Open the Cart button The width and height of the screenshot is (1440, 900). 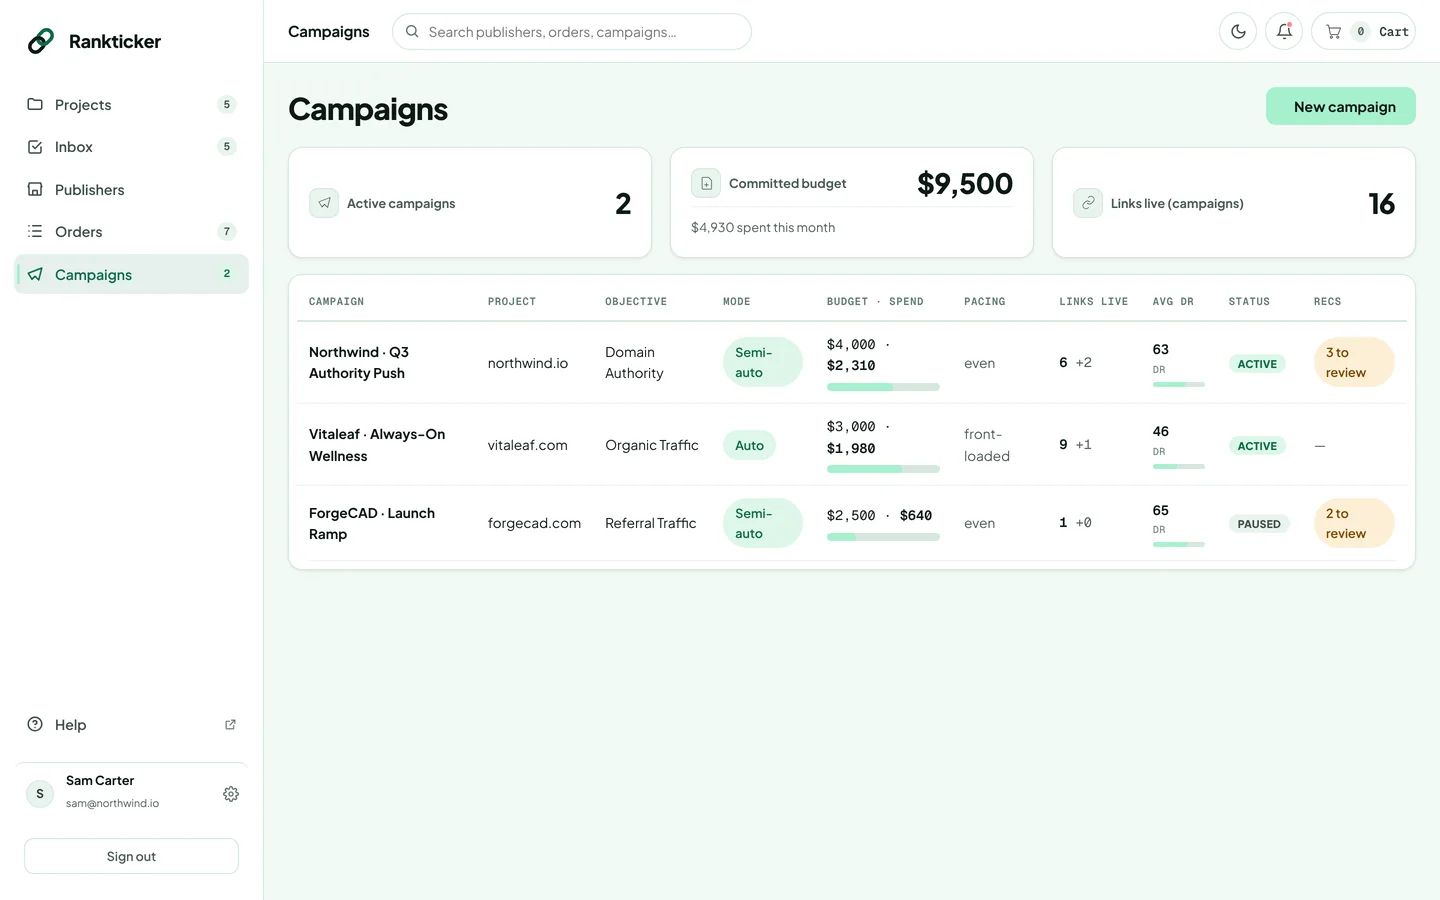1363,32
